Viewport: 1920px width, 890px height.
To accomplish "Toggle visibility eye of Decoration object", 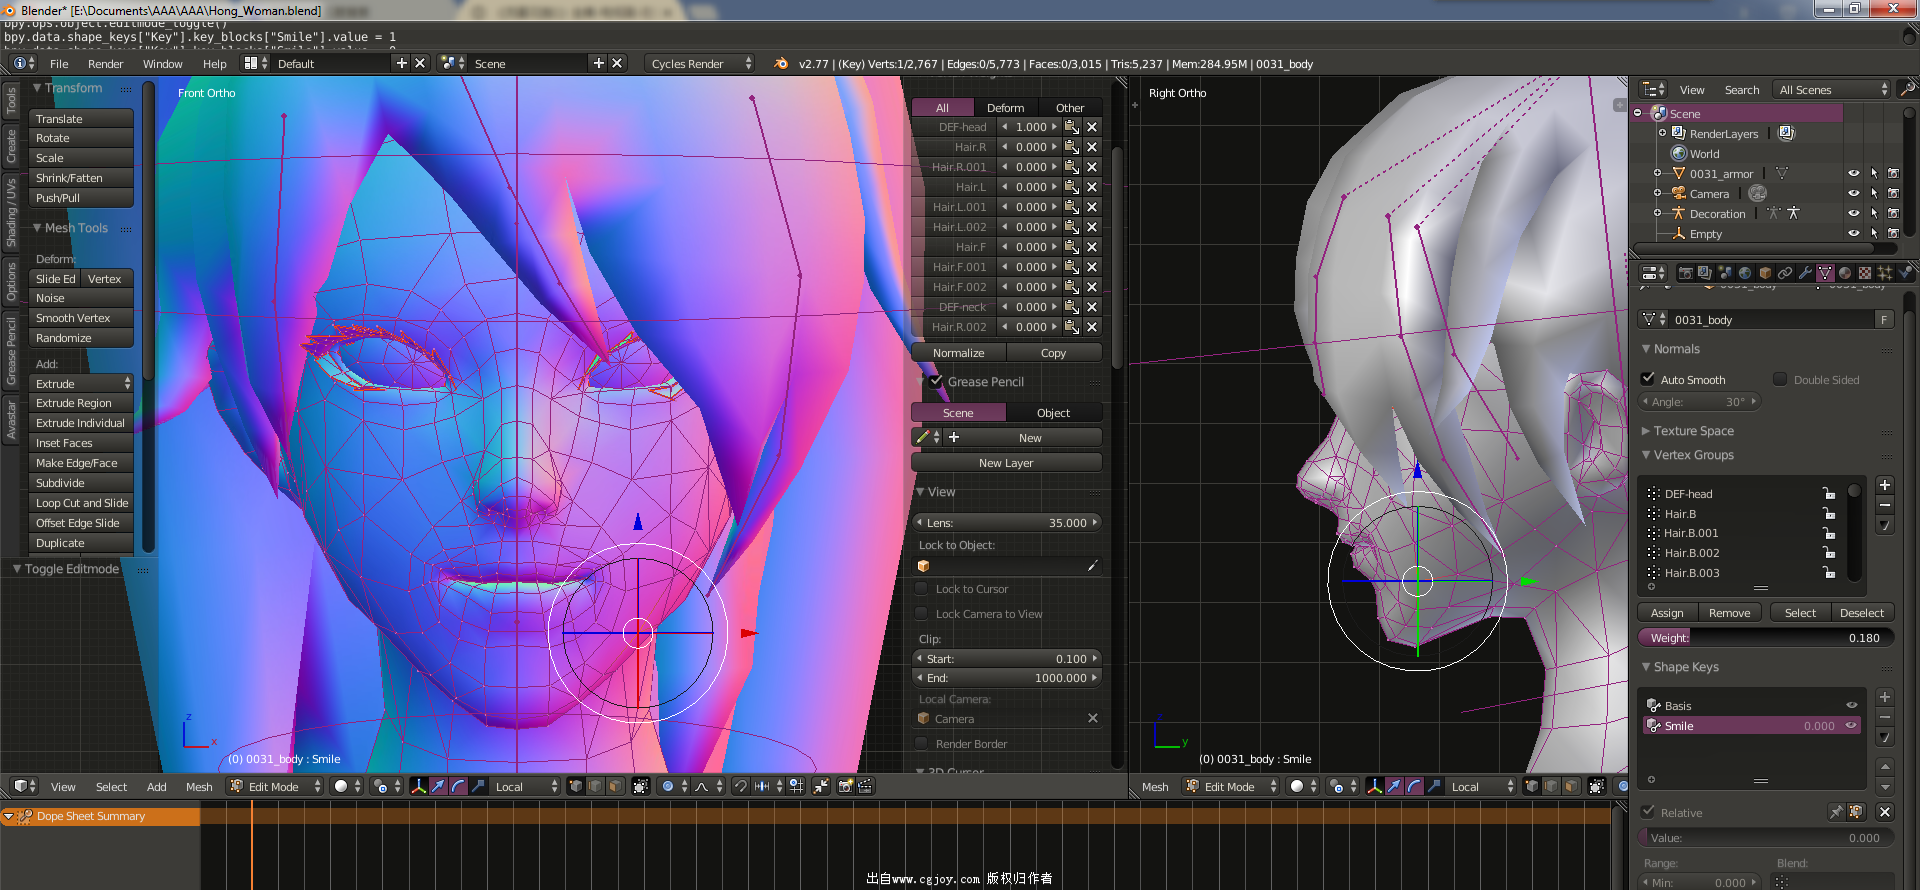I will point(1853,213).
